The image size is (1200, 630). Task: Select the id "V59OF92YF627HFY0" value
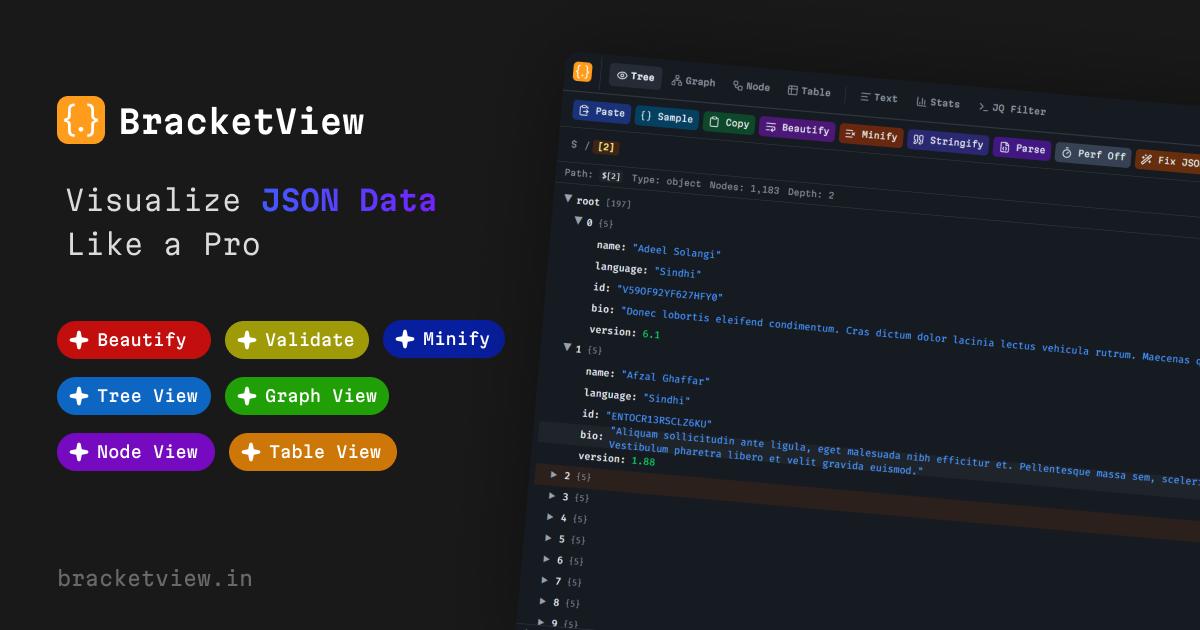pyautogui.click(x=669, y=293)
